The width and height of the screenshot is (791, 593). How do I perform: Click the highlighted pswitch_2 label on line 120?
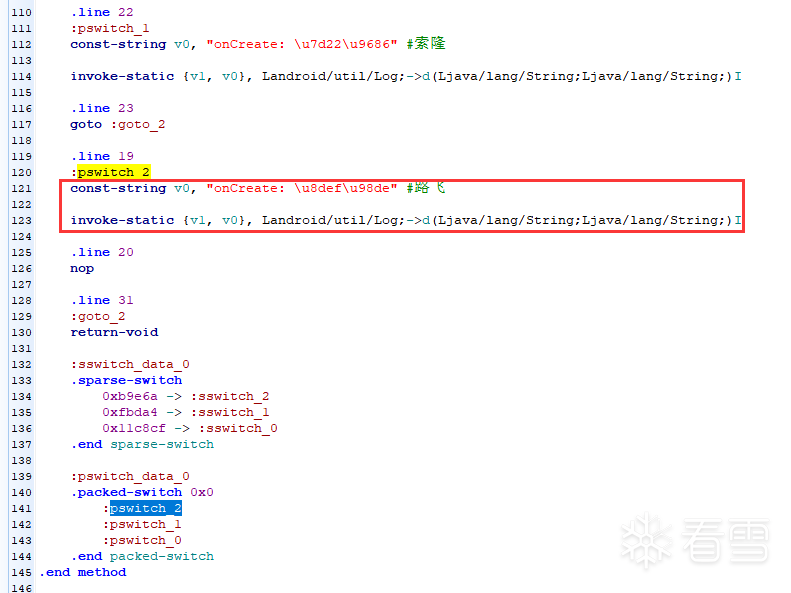(114, 172)
